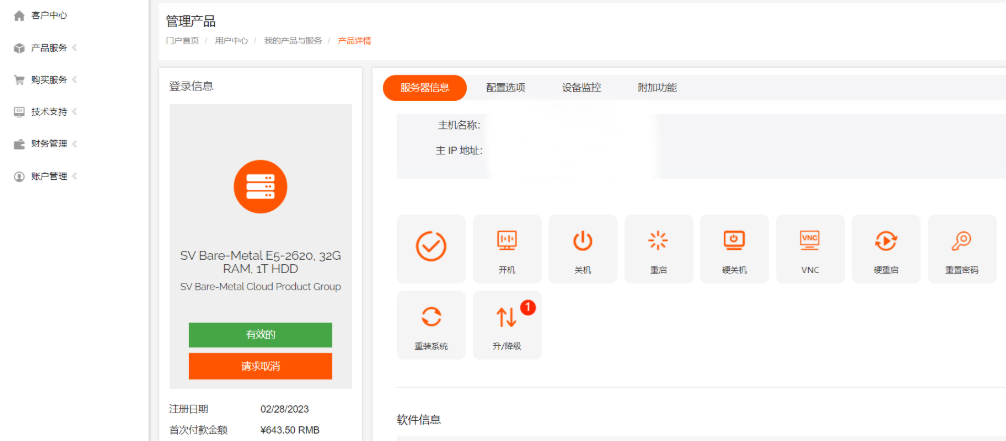Click the status checkmark tile
Screen dimensions: 1006x441
[431, 249]
